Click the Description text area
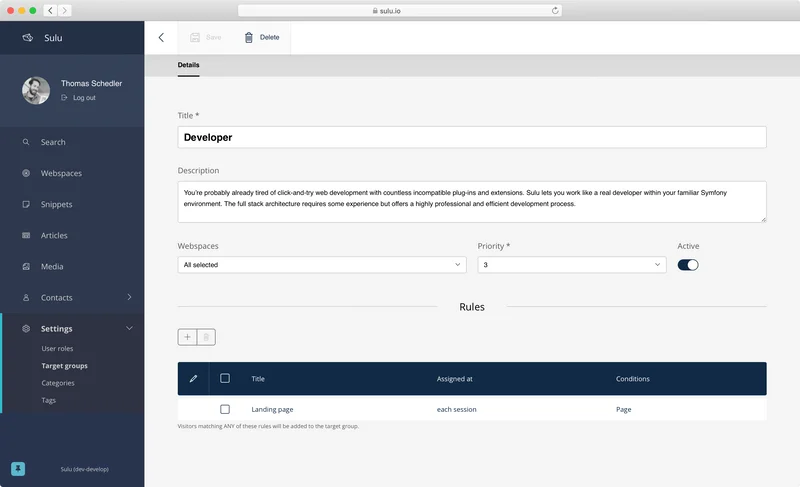 point(472,201)
